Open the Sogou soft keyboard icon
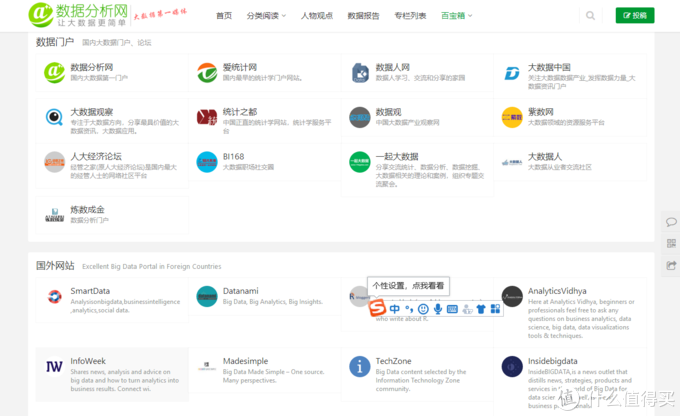The image size is (680, 416). click(x=452, y=309)
